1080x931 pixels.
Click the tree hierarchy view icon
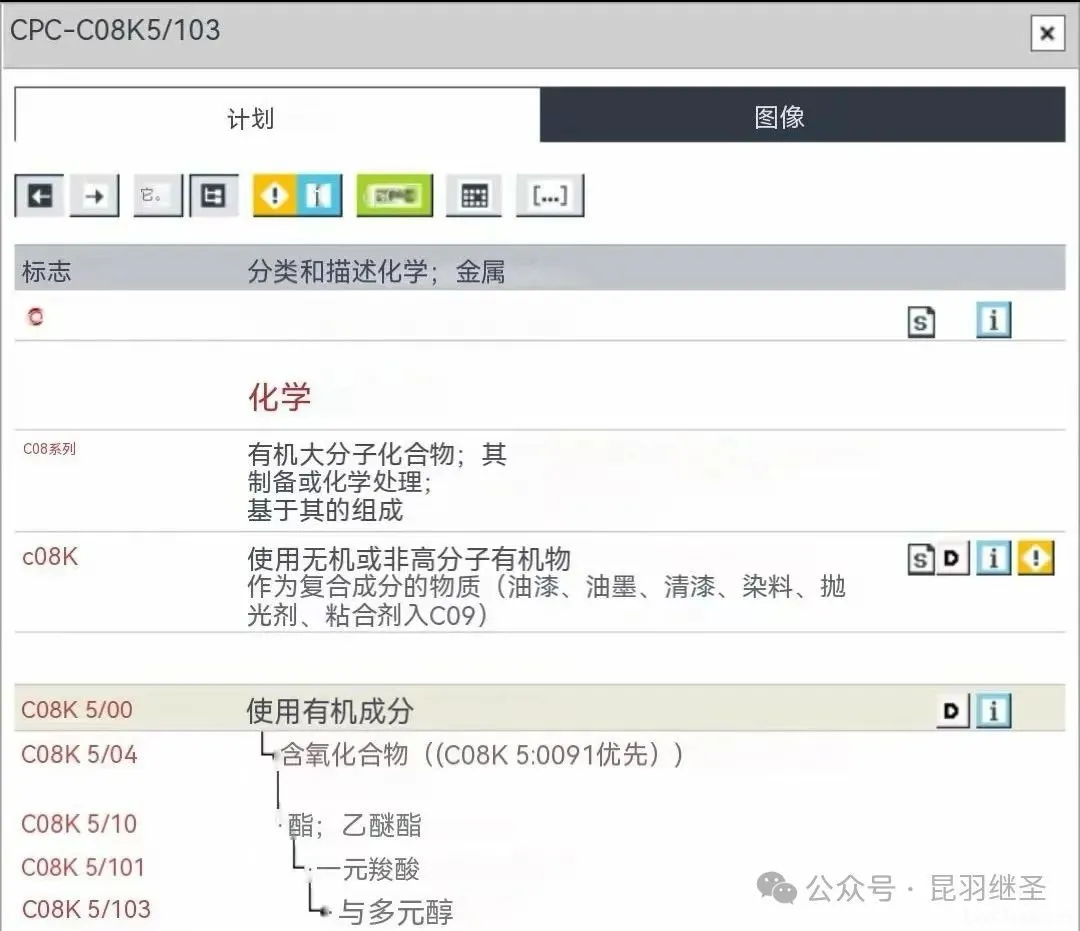pos(214,196)
